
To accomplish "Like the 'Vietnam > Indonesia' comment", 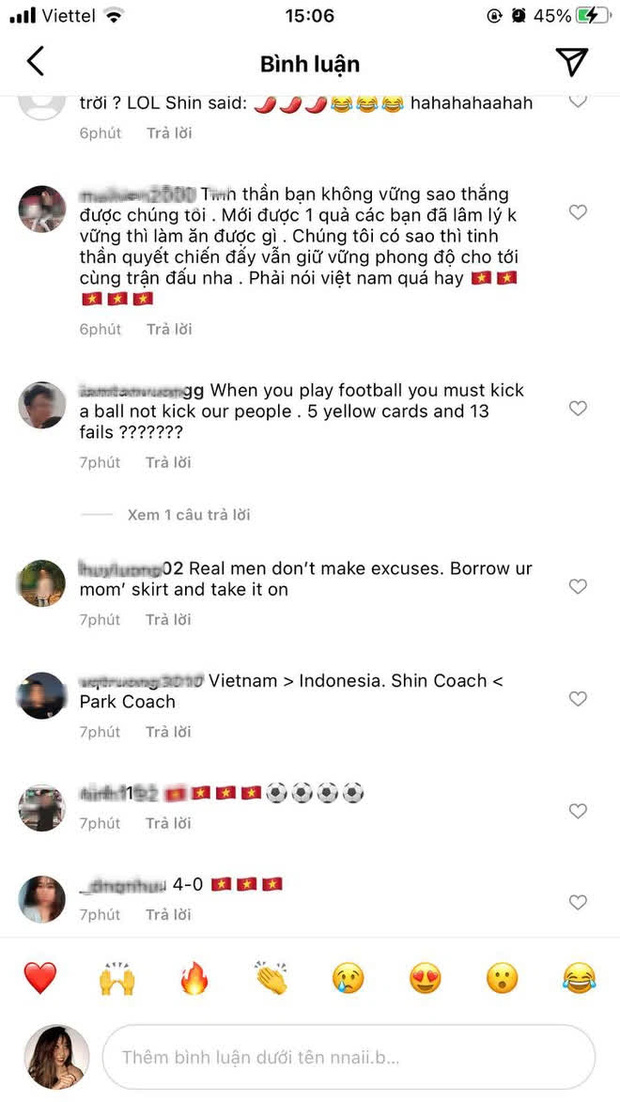I will pyautogui.click(x=577, y=699).
